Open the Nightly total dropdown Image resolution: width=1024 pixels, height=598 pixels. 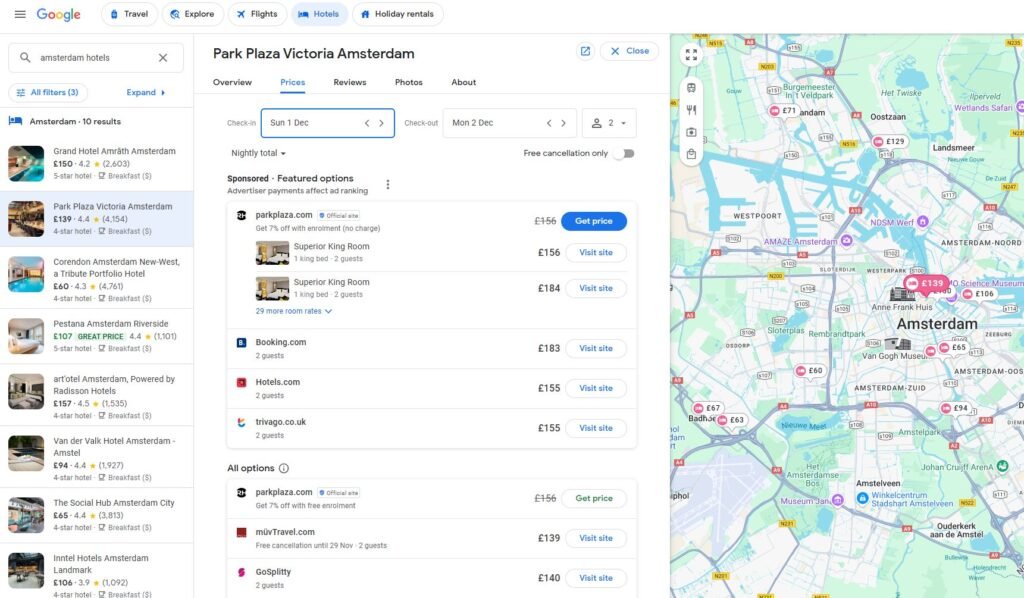(258, 153)
